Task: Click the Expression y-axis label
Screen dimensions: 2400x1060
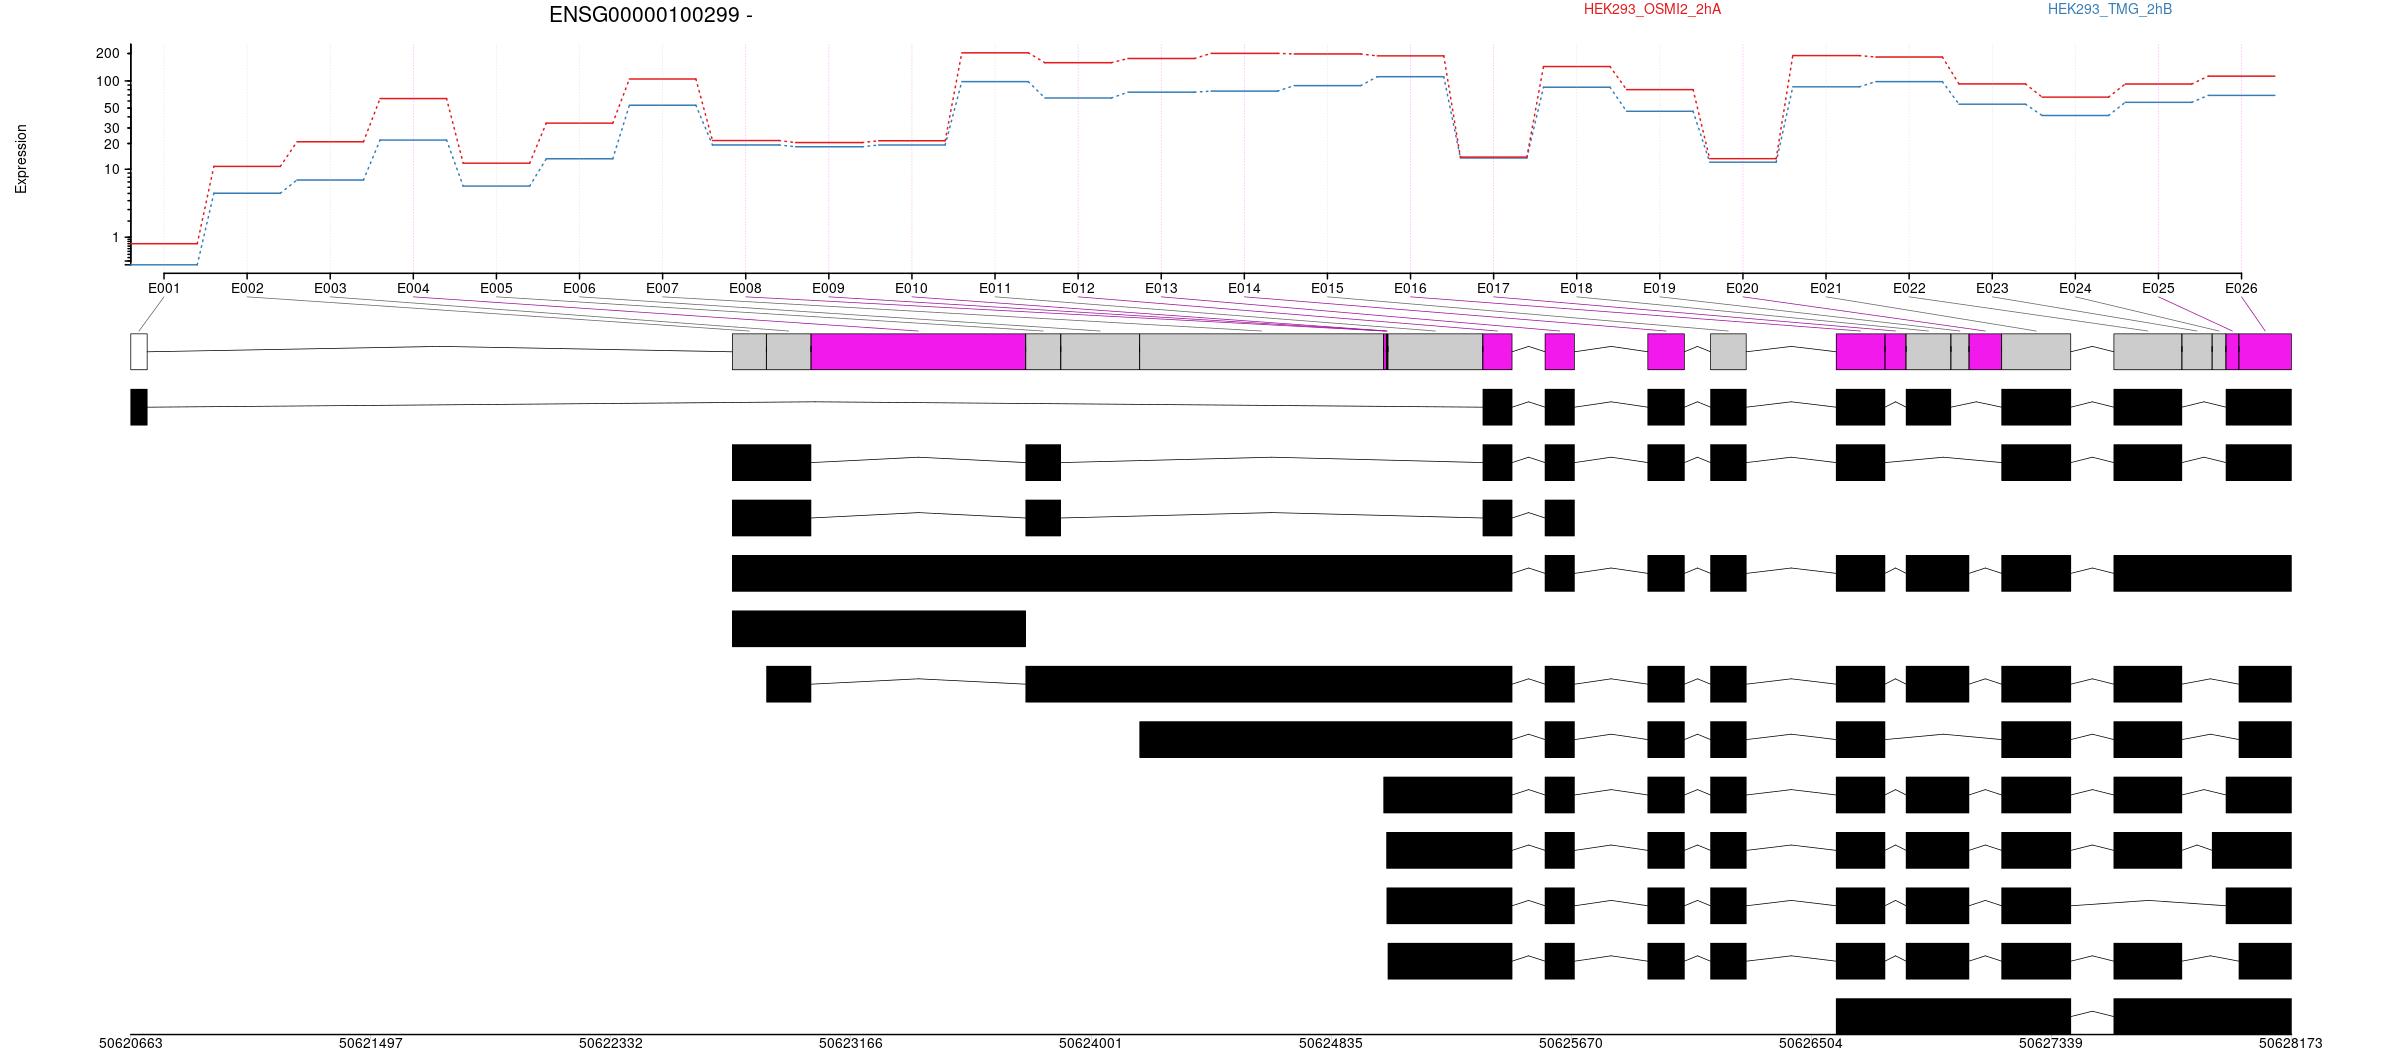Action: point(21,159)
